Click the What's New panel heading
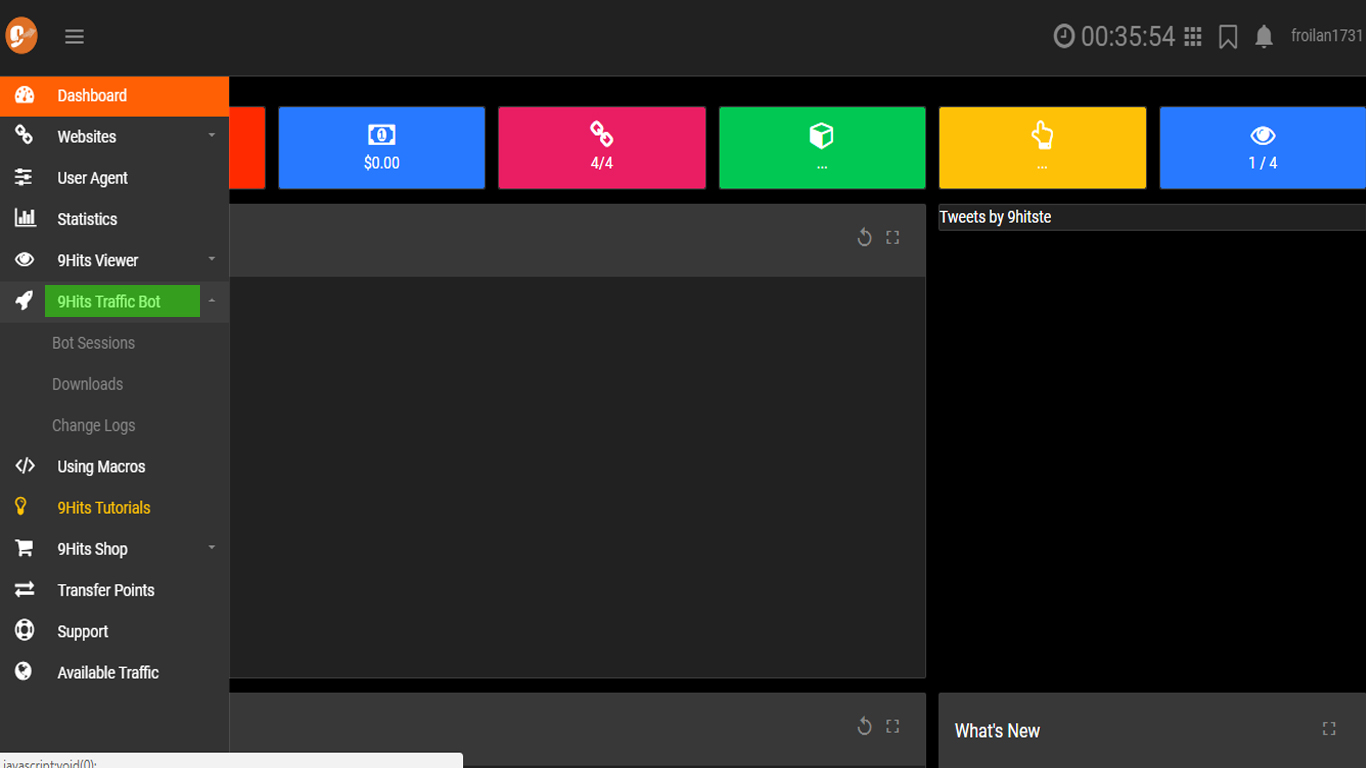 pyautogui.click(x=997, y=731)
